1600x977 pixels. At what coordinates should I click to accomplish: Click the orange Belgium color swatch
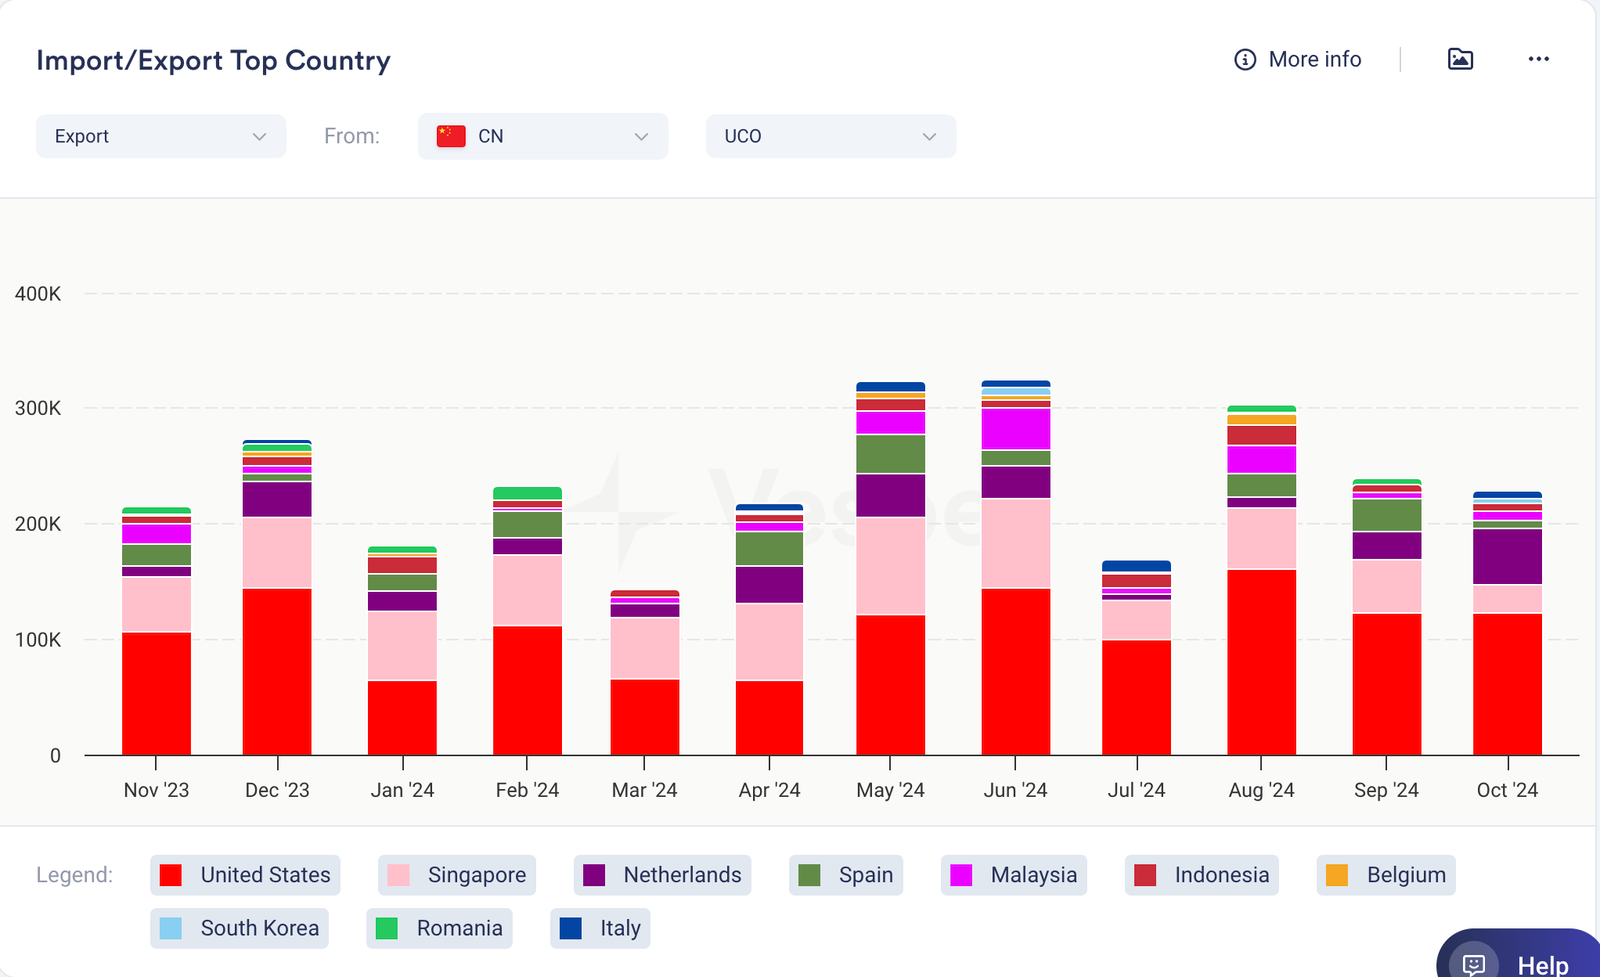(x=1337, y=875)
